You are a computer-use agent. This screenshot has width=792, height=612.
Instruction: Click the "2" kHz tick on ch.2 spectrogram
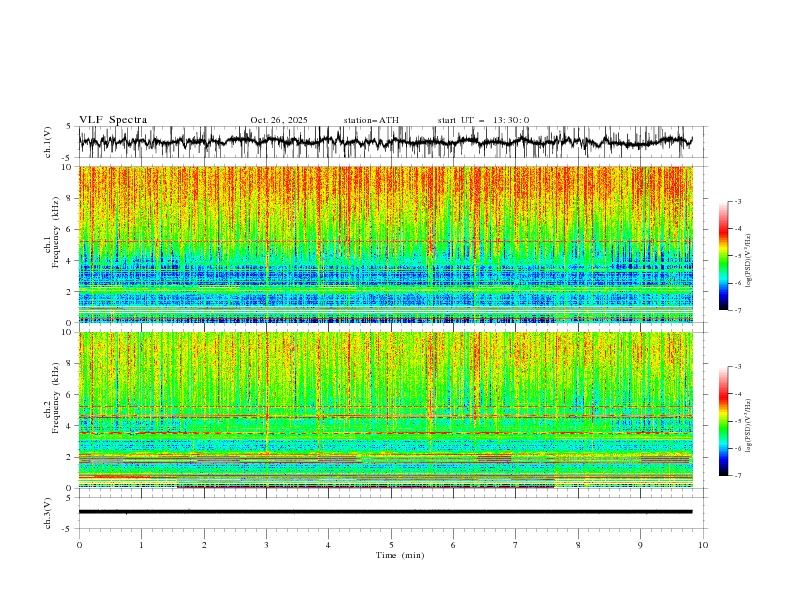tap(70, 457)
